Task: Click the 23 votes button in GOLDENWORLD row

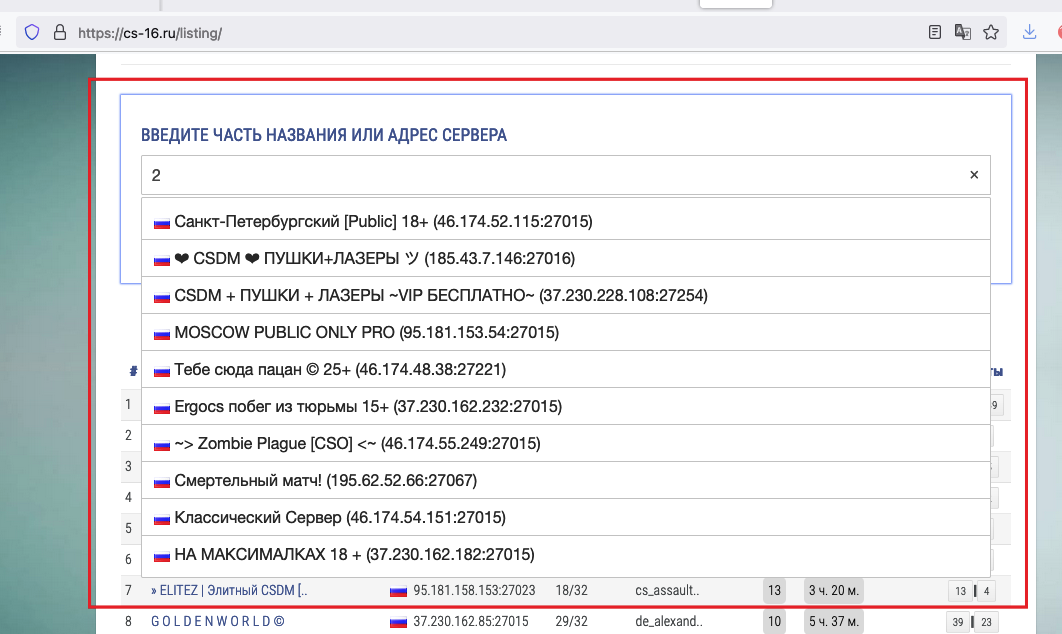Action: pos(986,622)
